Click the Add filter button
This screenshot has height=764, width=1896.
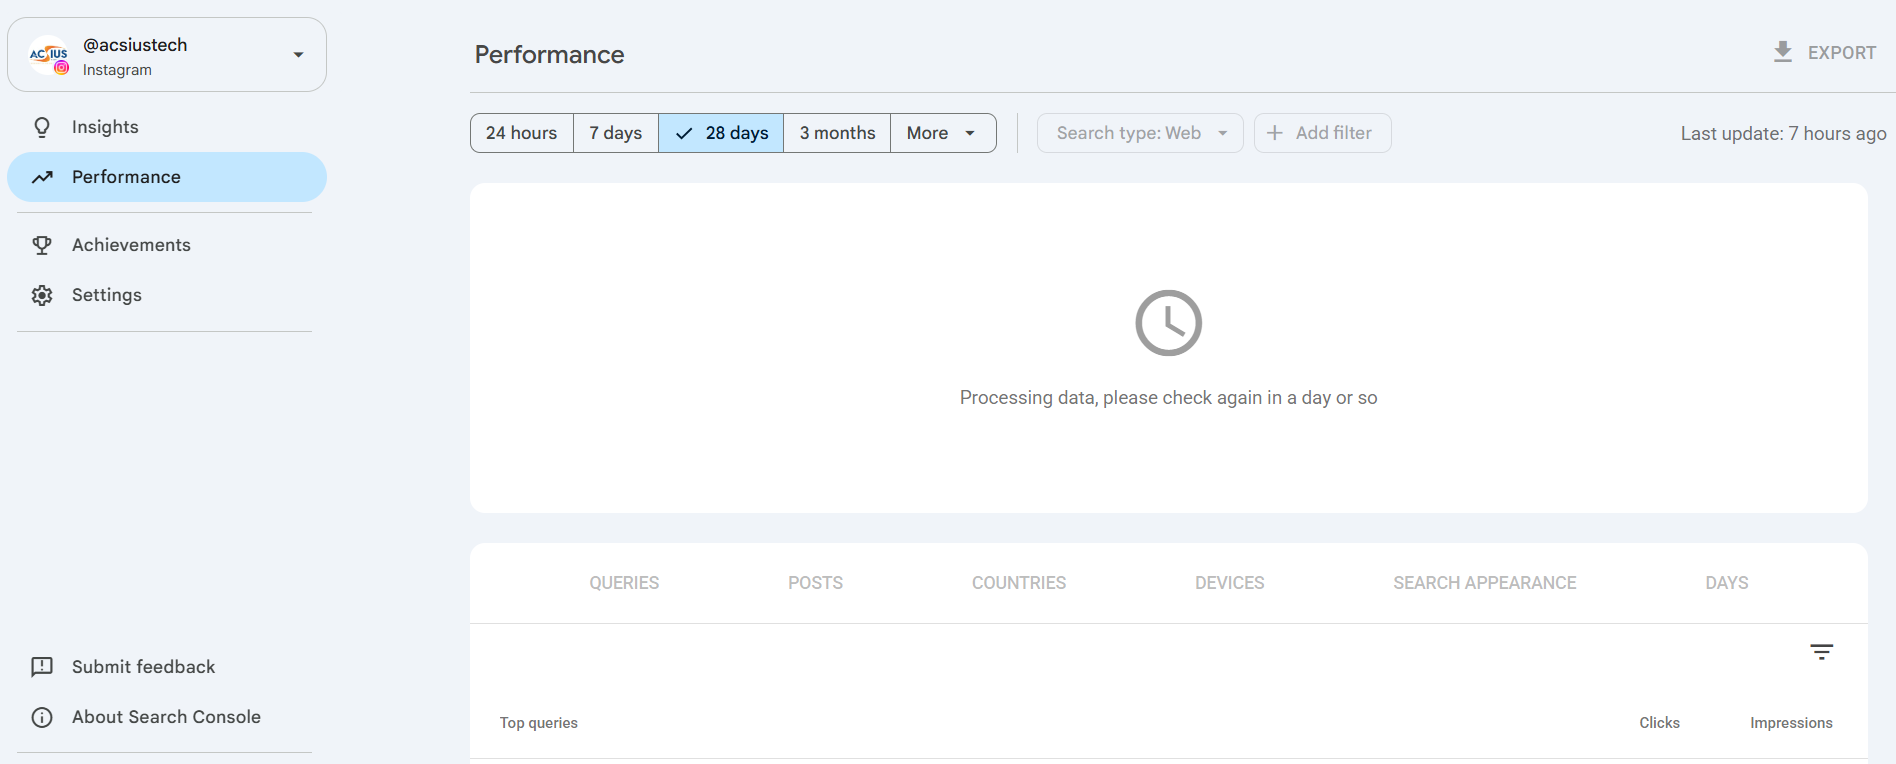[1322, 133]
